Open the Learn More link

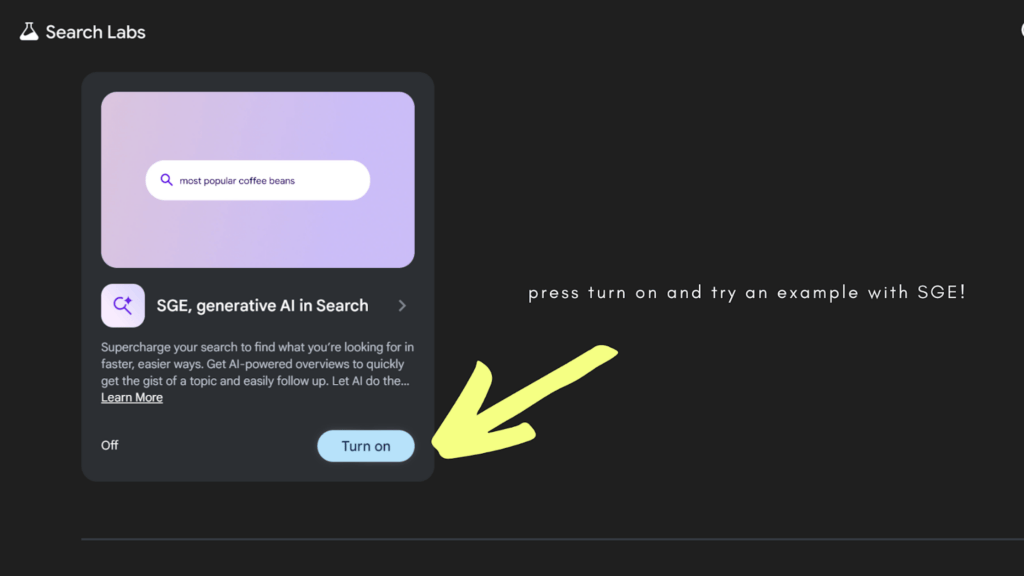(132, 398)
